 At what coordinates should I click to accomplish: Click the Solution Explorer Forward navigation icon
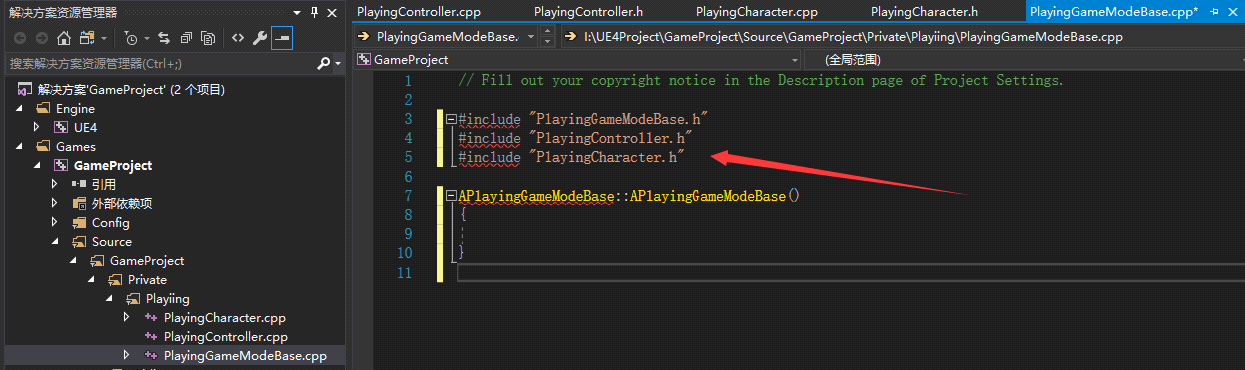coord(42,38)
